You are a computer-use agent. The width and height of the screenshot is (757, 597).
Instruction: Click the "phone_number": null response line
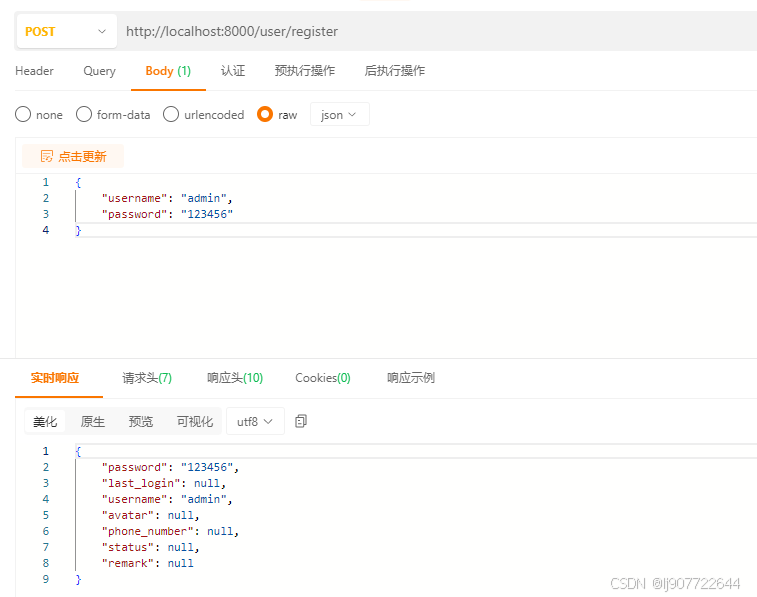pos(170,531)
